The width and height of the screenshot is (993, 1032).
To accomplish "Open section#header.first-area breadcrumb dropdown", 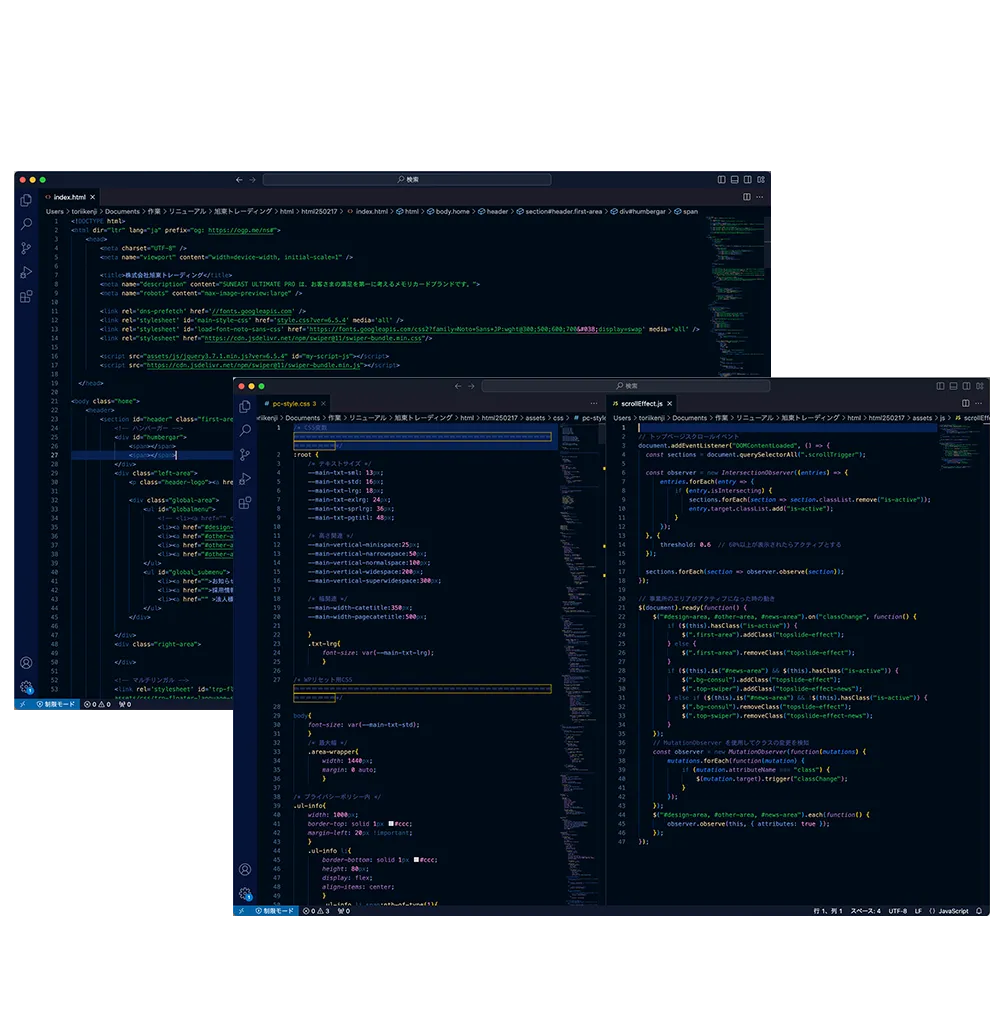I will click(559, 212).
